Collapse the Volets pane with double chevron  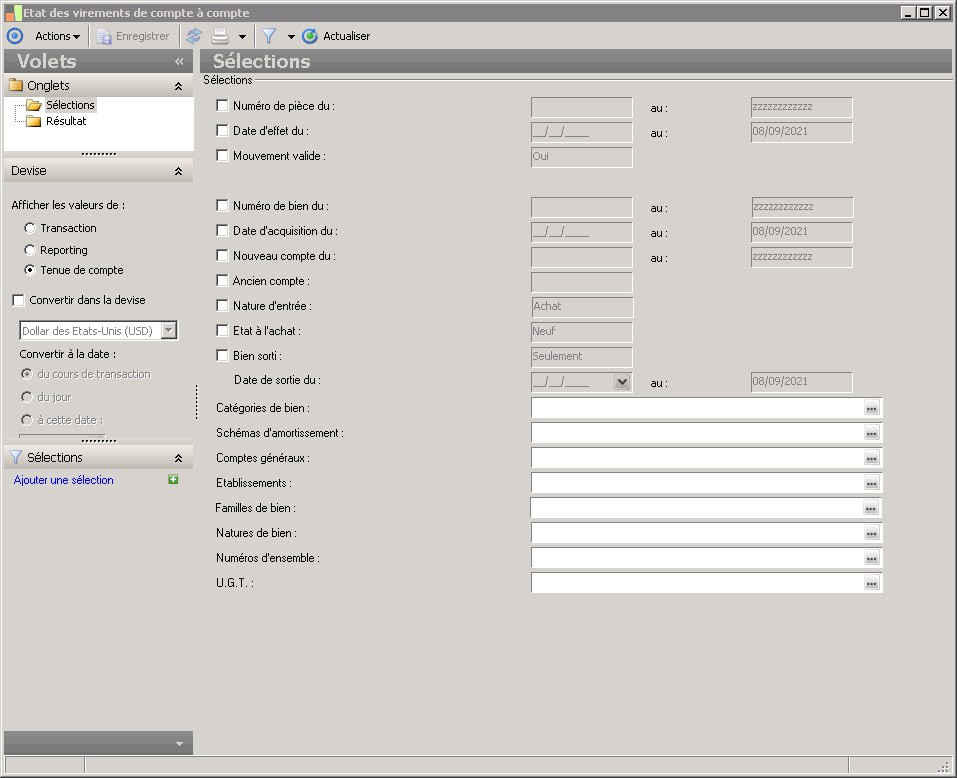[x=179, y=61]
